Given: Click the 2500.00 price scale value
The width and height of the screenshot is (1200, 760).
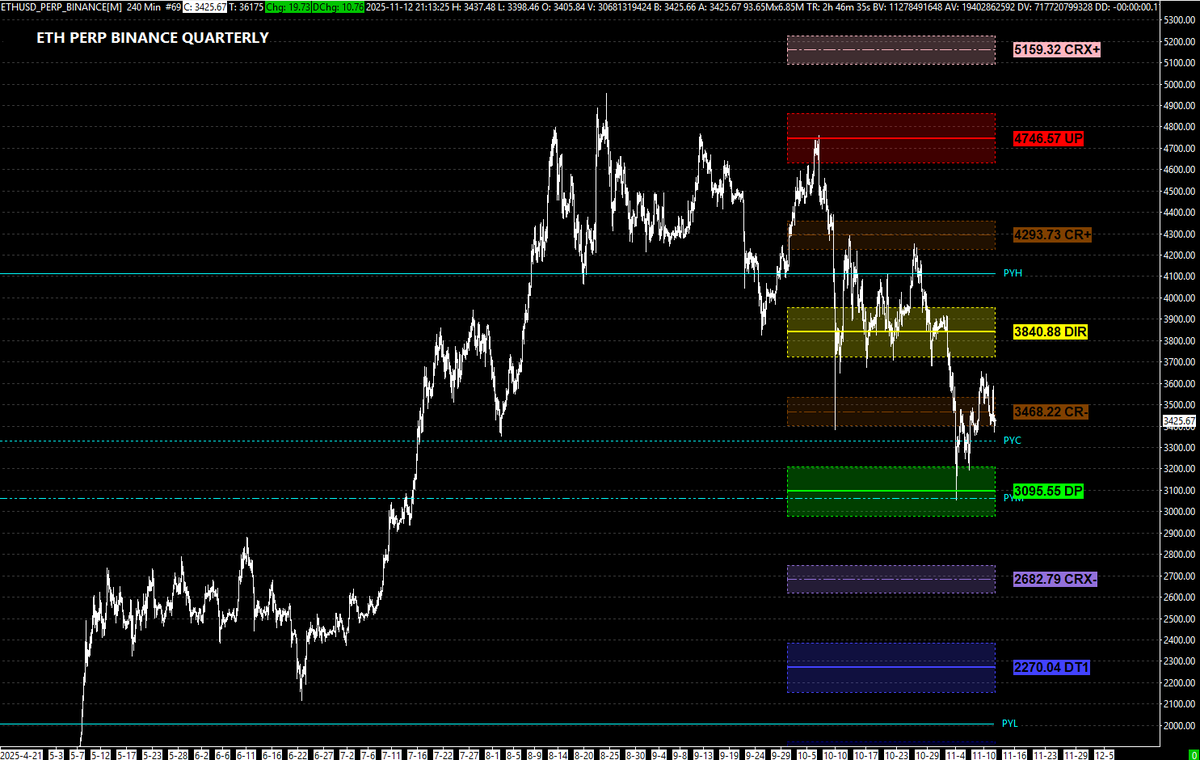Looking at the screenshot, I should [x=1179, y=619].
